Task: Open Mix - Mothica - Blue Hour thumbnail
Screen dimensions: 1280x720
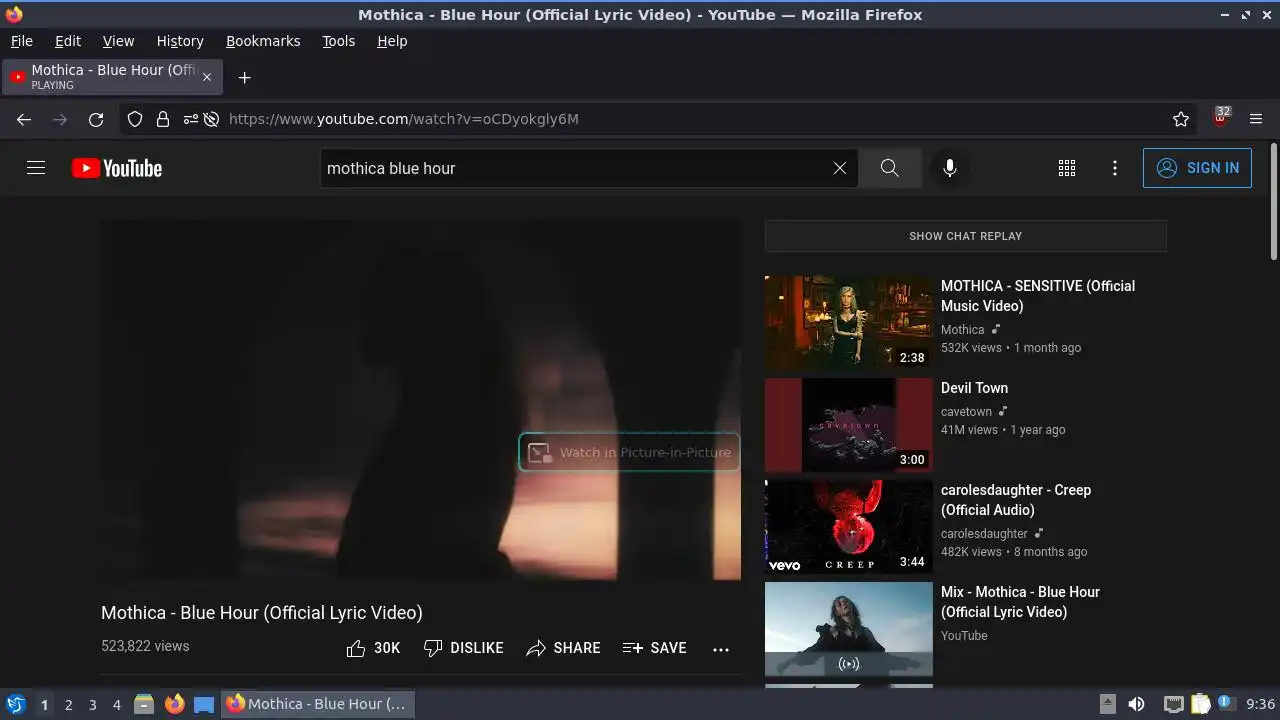Action: [x=849, y=629]
